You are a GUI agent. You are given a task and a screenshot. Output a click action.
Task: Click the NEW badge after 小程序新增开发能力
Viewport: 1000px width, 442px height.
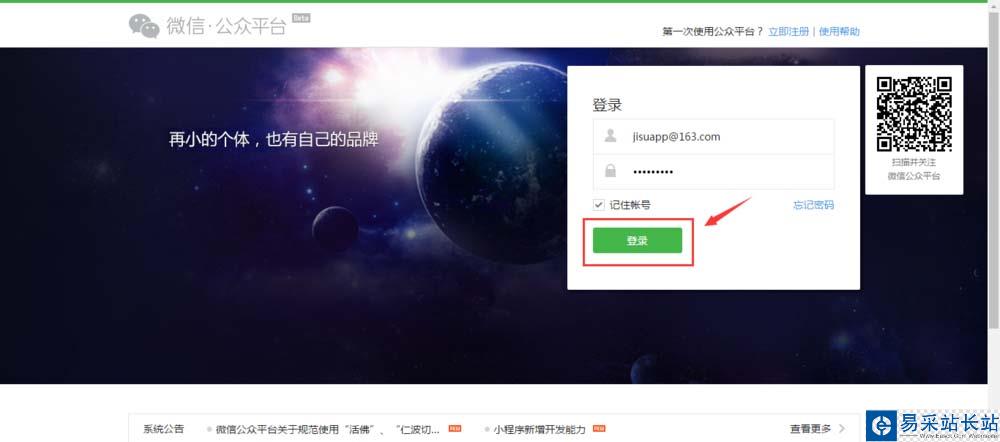coord(599,429)
